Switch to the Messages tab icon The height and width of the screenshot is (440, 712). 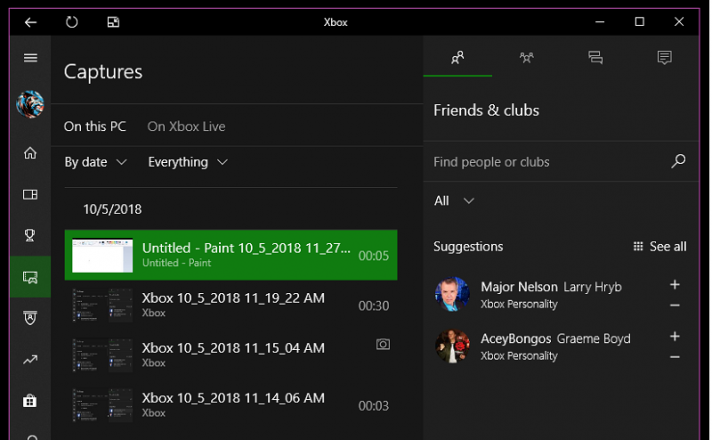tap(595, 57)
